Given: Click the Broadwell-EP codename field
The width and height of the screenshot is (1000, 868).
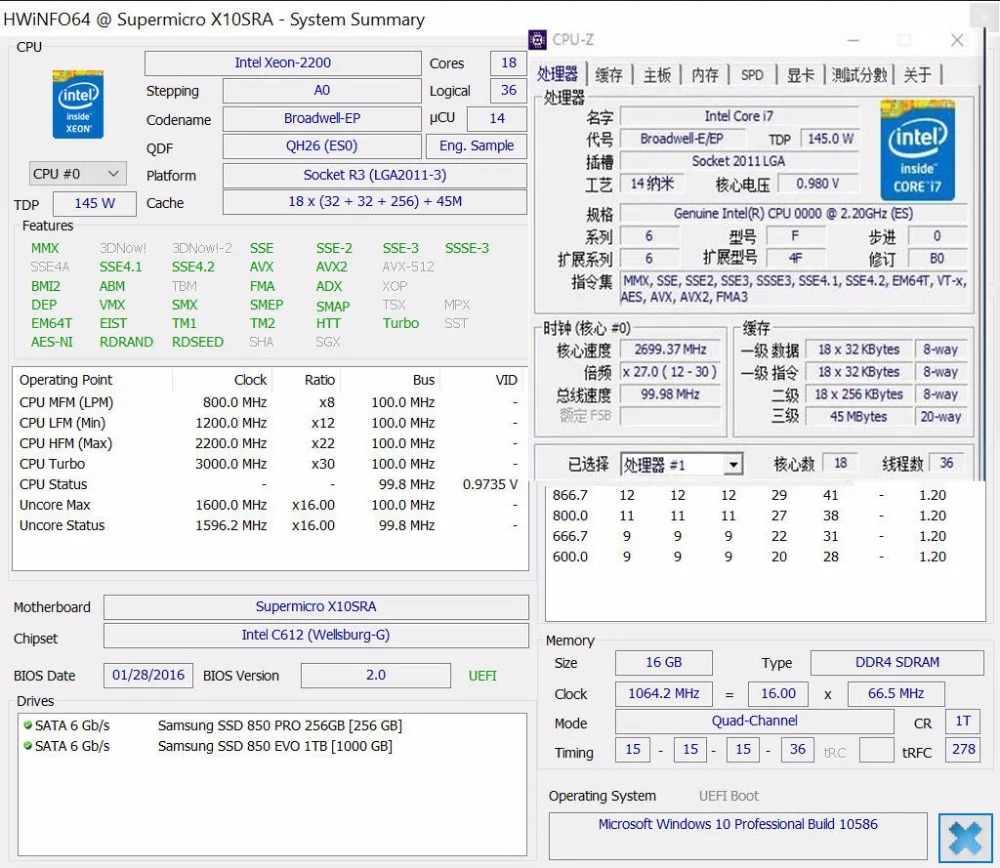Looking at the screenshot, I should (322, 119).
